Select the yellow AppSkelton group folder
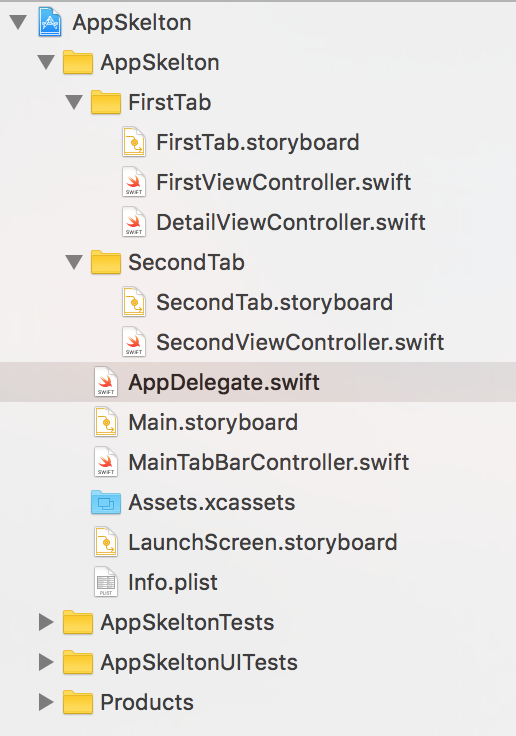This screenshot has width=516, height=736. [x=77, y=62]
